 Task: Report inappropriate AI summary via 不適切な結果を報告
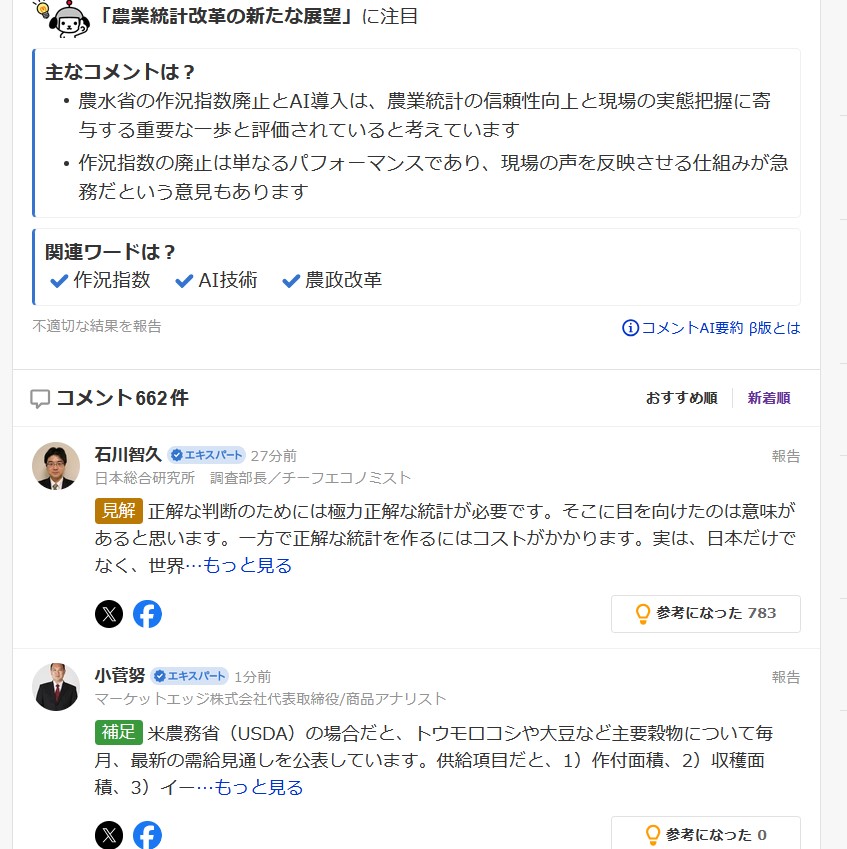pos(97,326)
